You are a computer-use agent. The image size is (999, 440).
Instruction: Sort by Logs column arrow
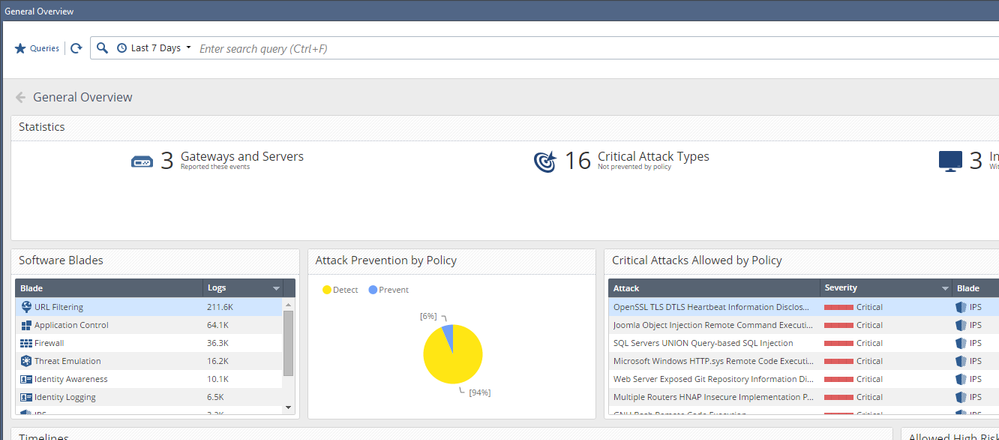pyautogui.click(x=276, y=288)
